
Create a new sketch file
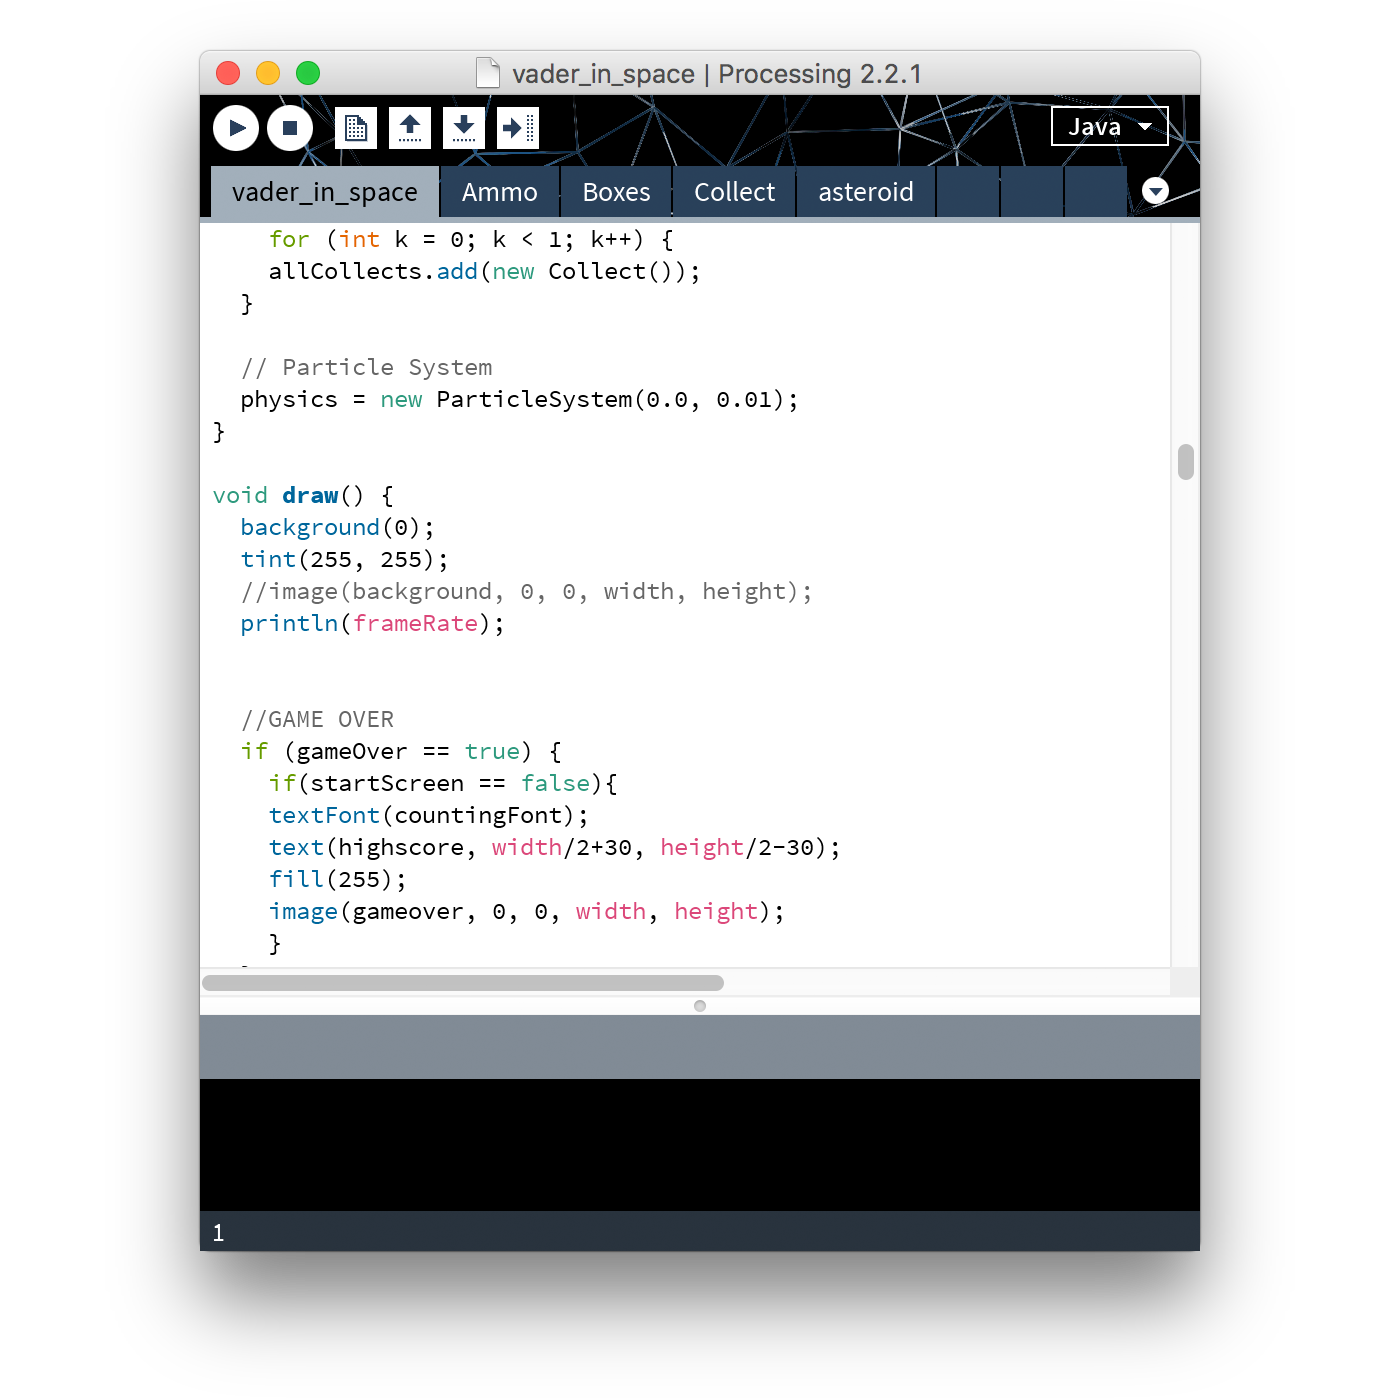[356, 128]
